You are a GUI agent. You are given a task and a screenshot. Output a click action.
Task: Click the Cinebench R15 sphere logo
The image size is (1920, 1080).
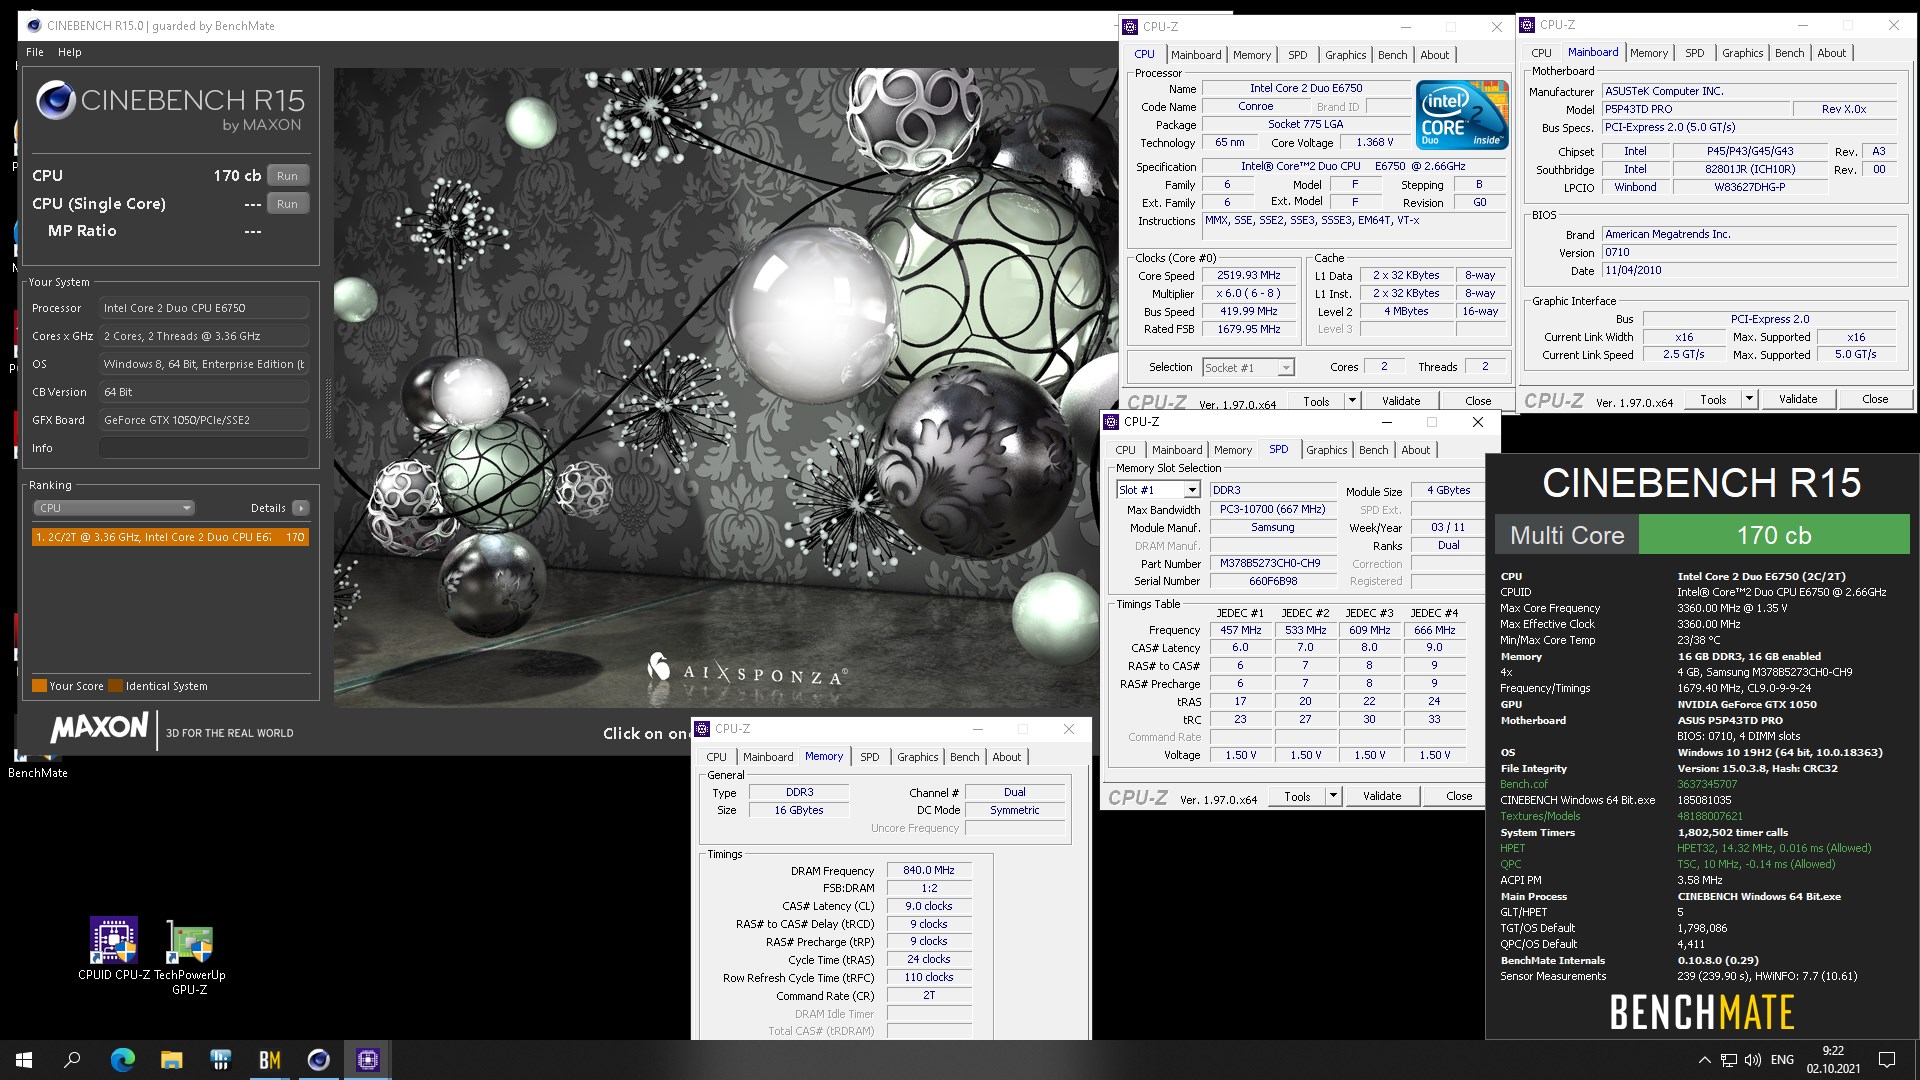pyautogui.click(x=55, y=101)
